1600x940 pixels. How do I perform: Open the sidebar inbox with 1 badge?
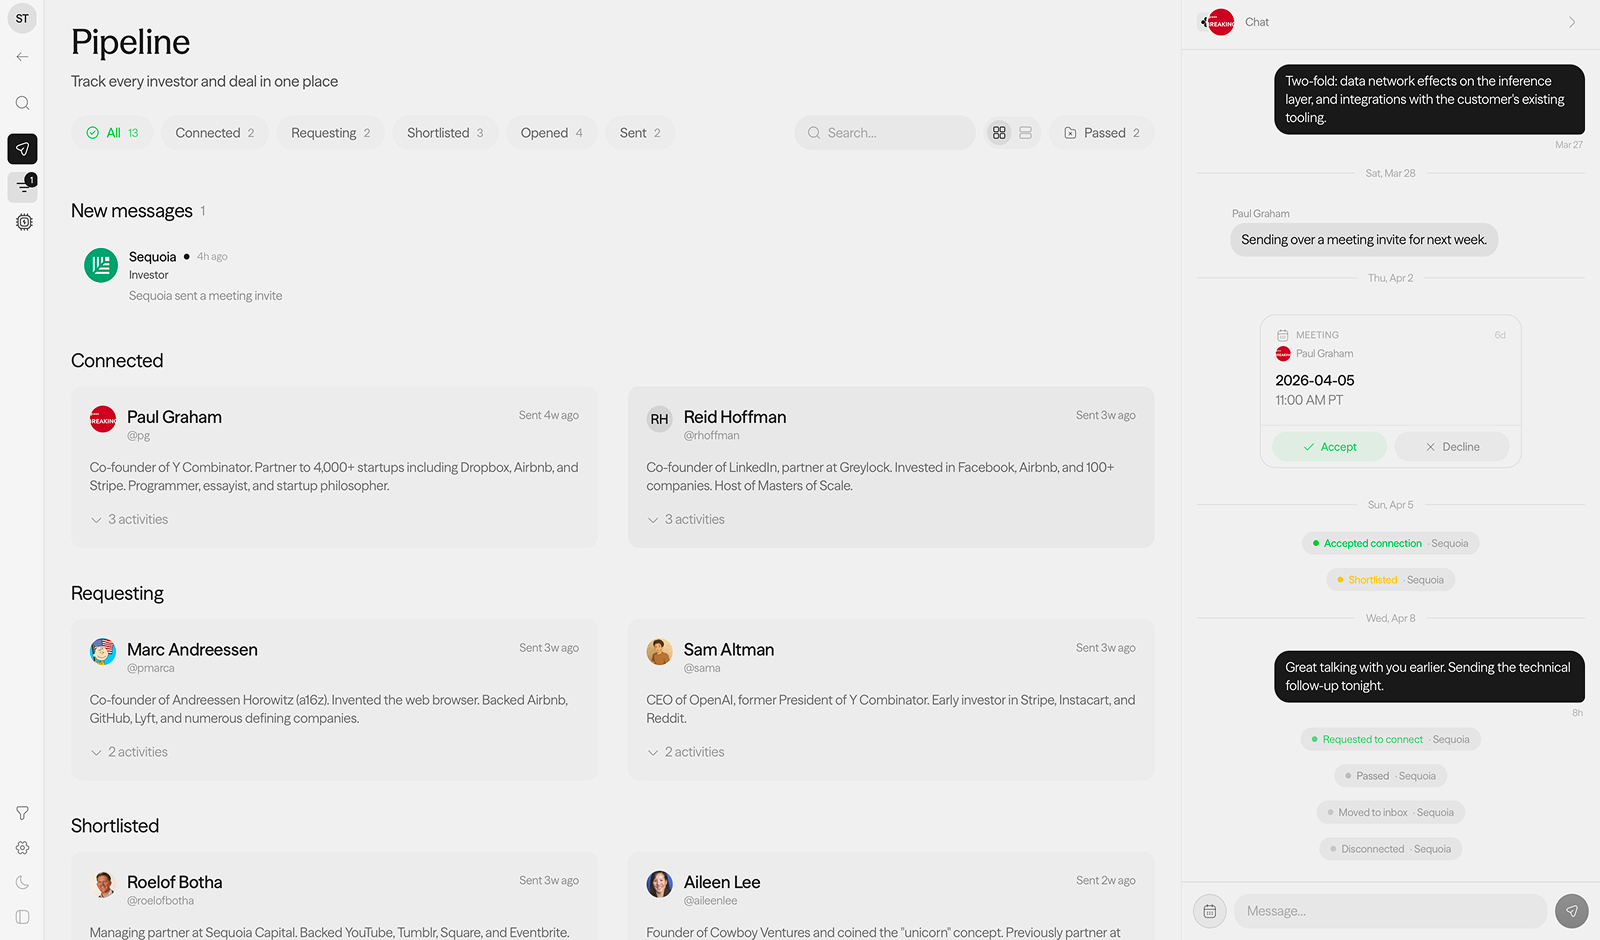pyautogui.click(x=22, y=186)
